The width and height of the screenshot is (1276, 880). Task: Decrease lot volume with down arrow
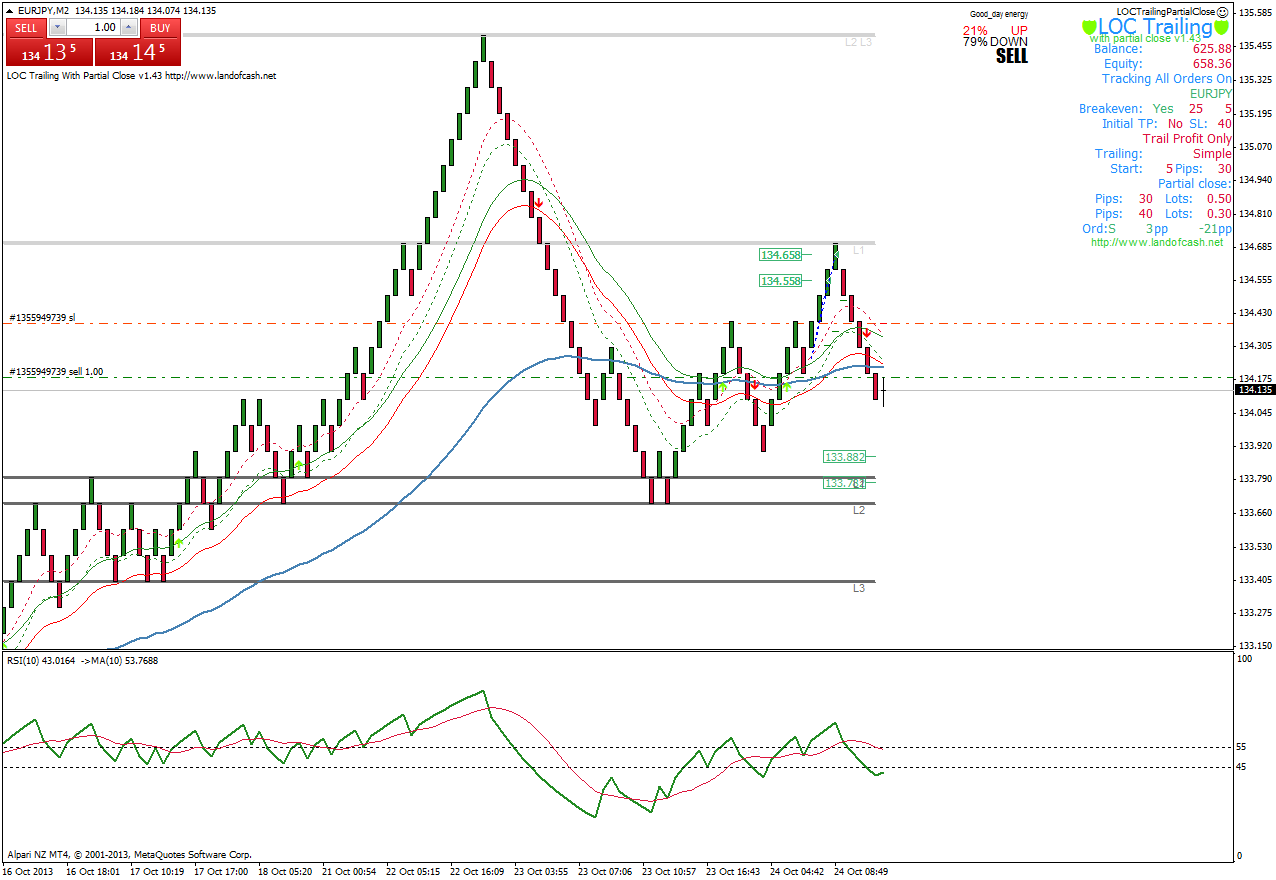59,28
